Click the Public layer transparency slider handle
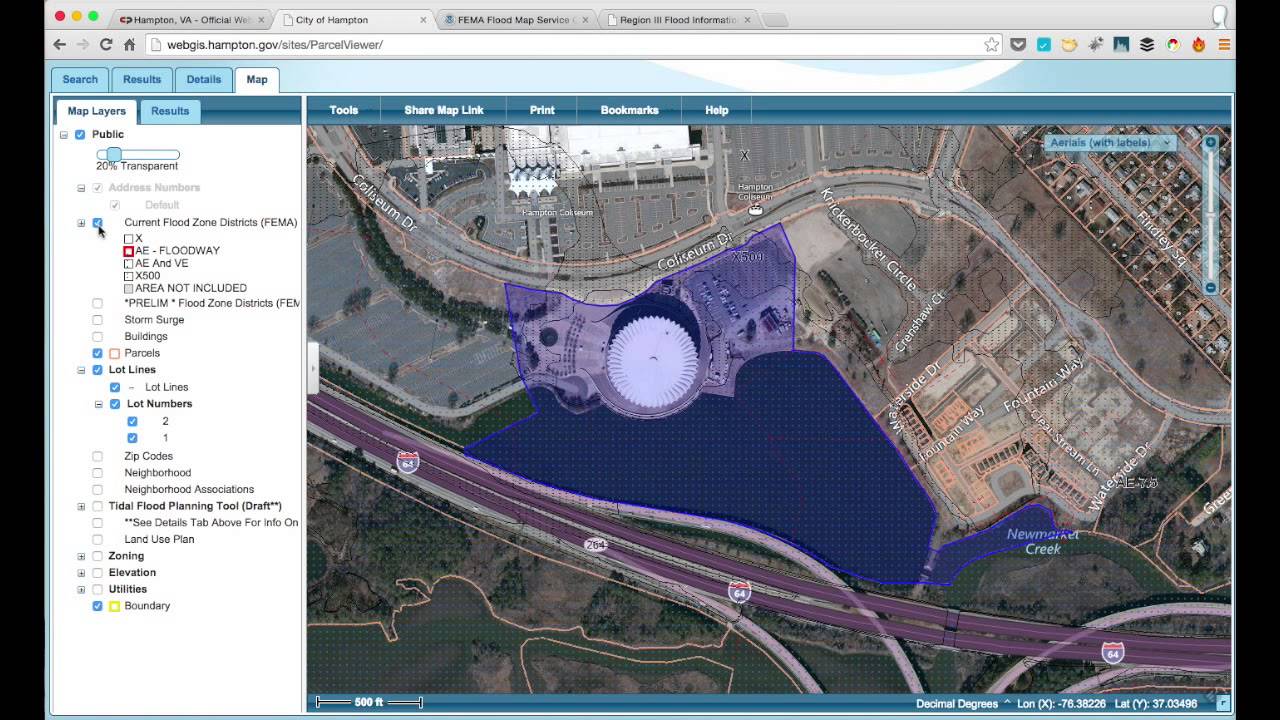The image size is (1280, 720). coord(113,154)
